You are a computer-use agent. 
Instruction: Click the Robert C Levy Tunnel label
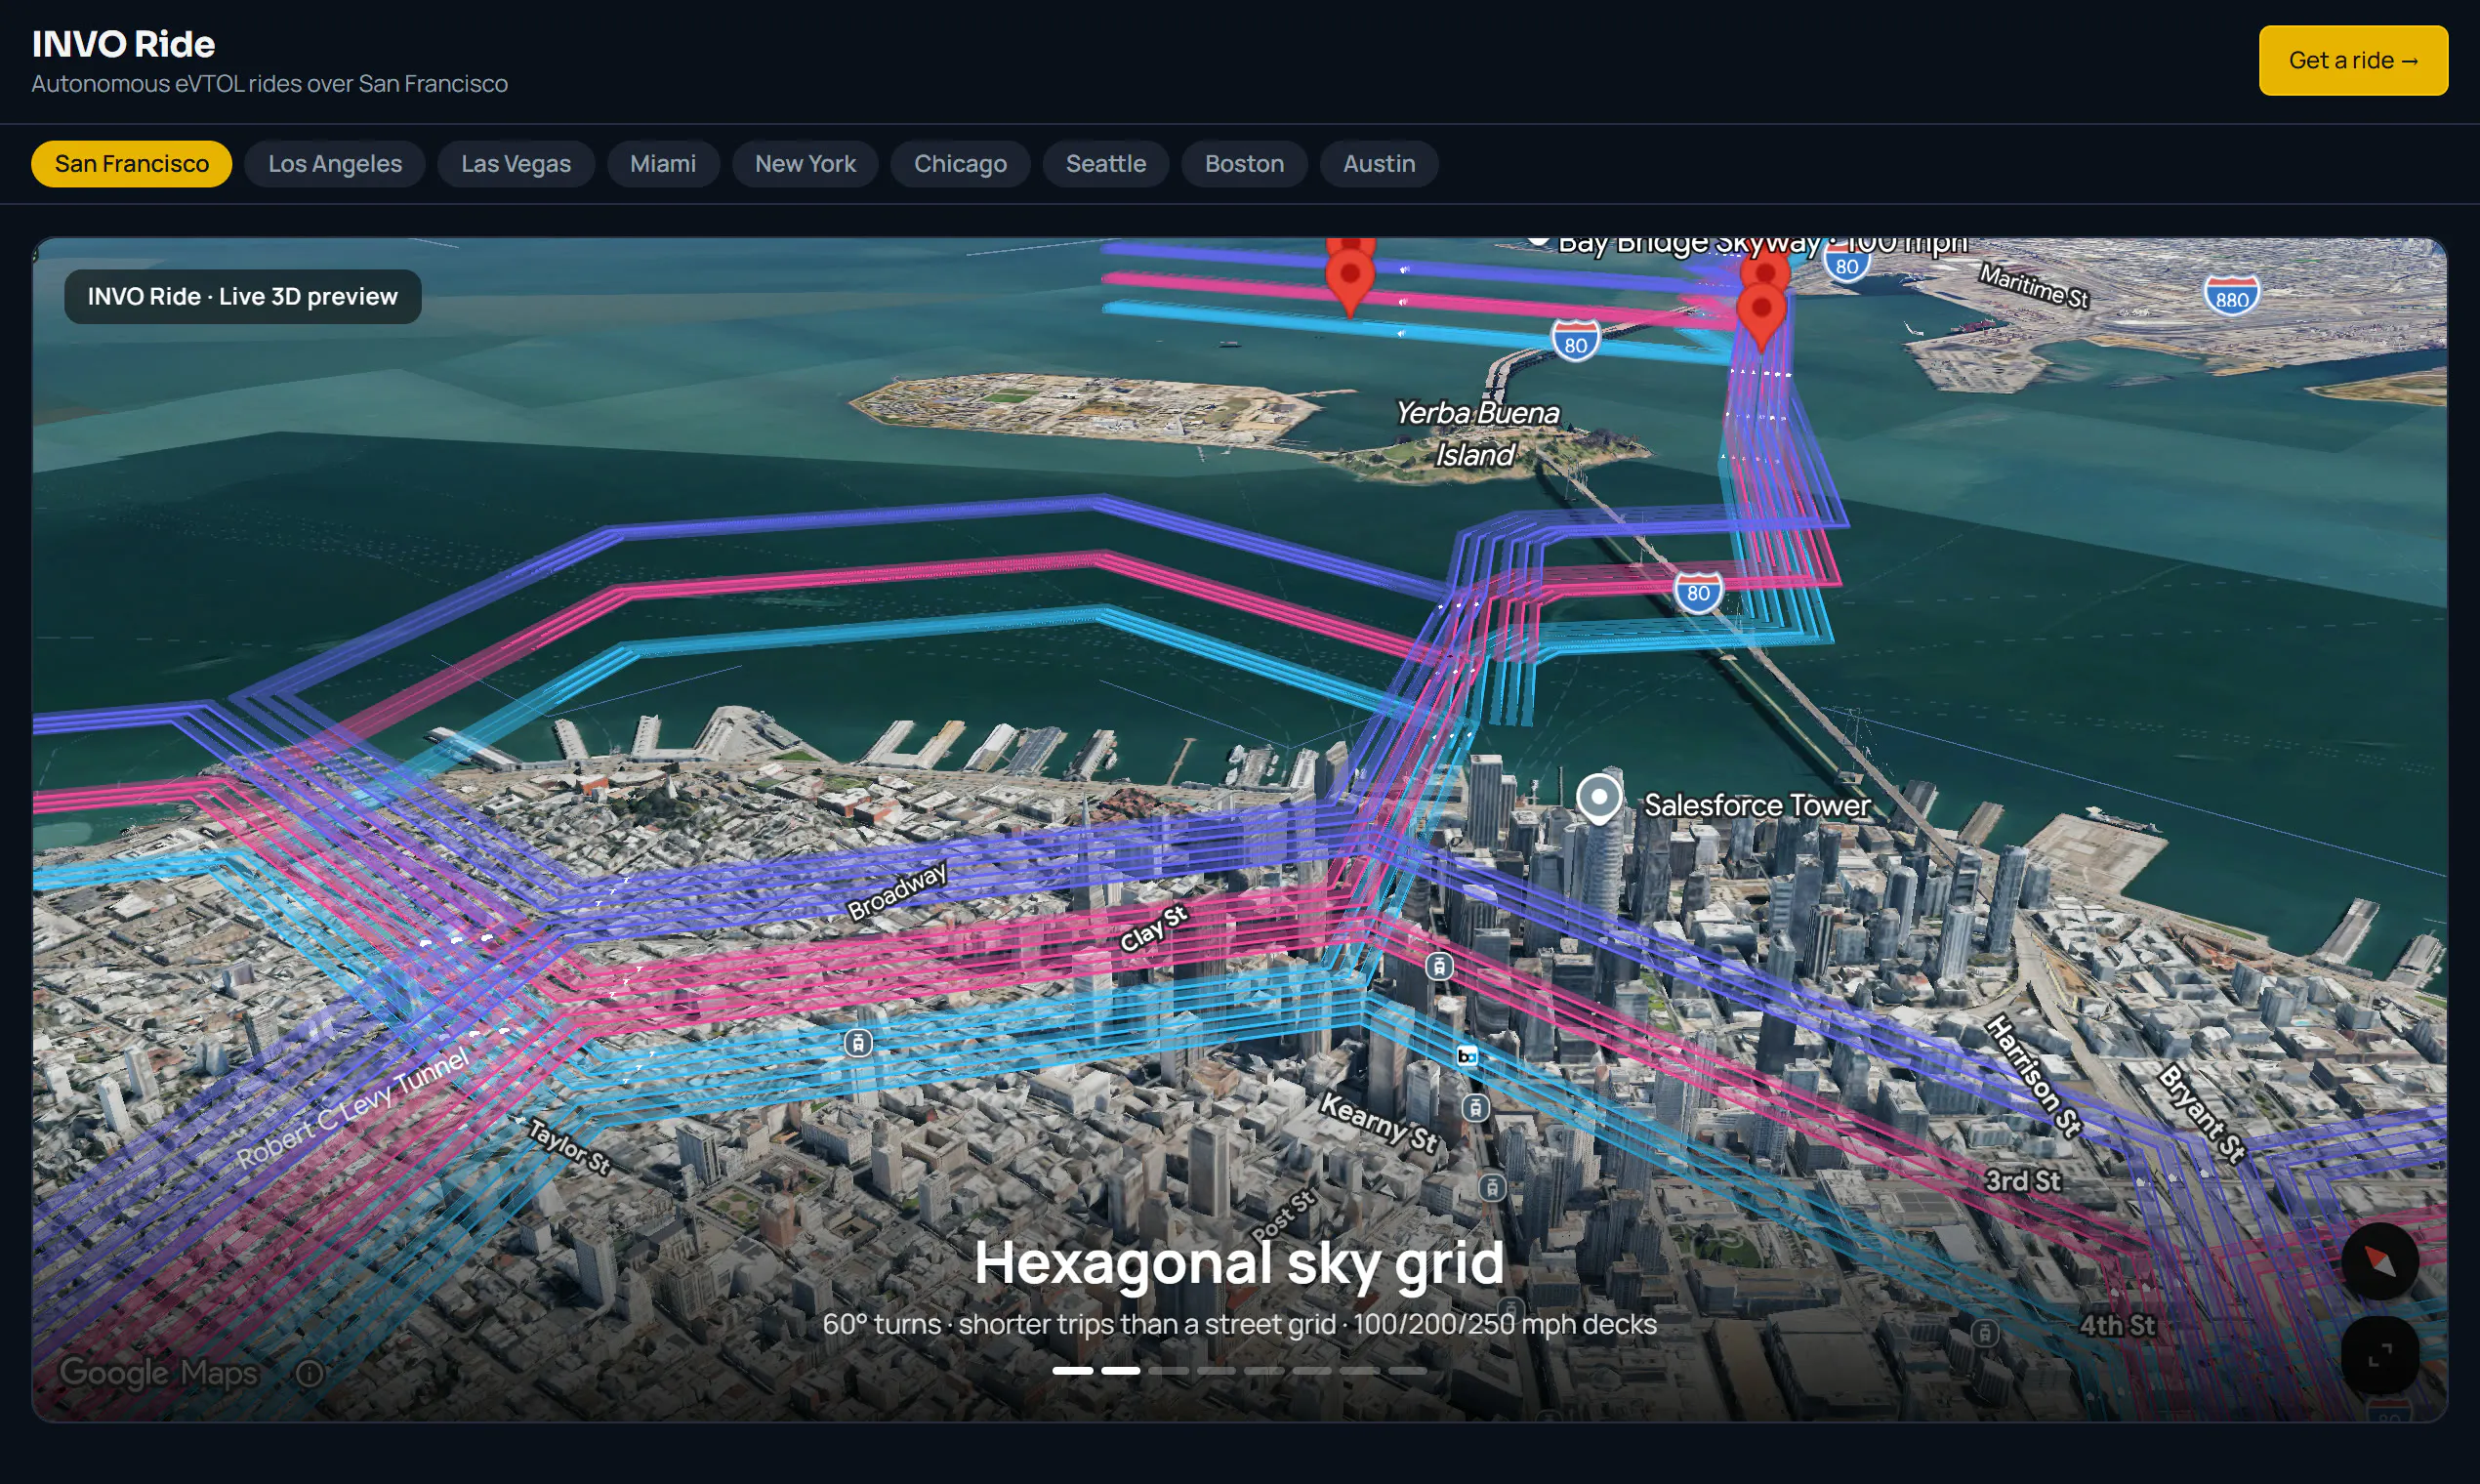click(x=352, y=1109)
